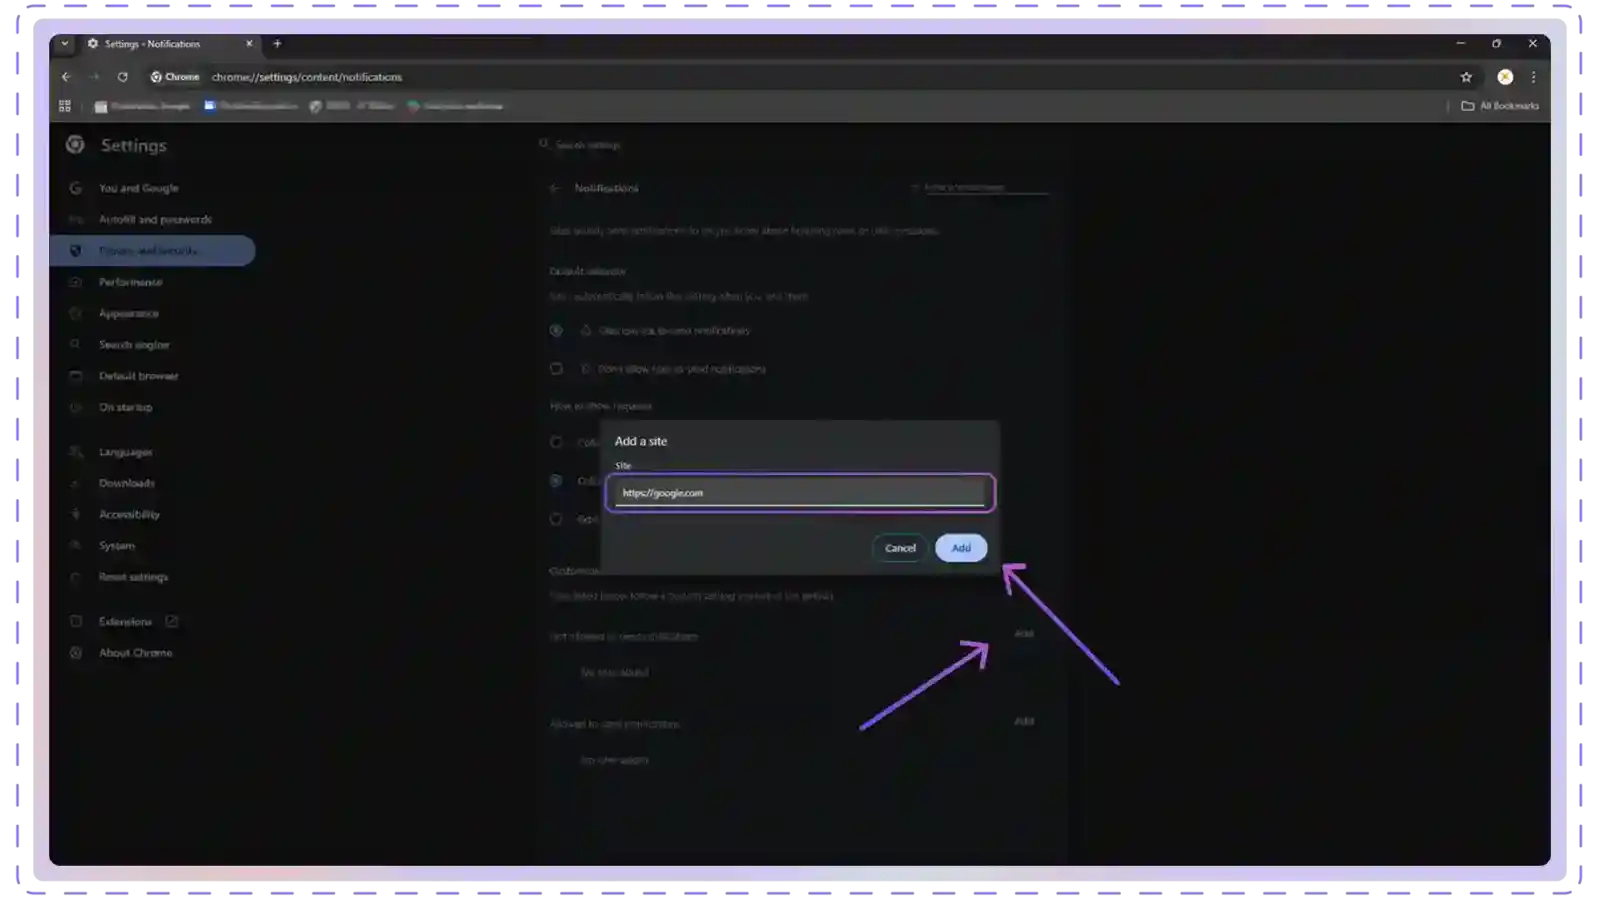Open the tab search dropdown chevron
This screenshot has height=900, width=1600.
point(65,44)
